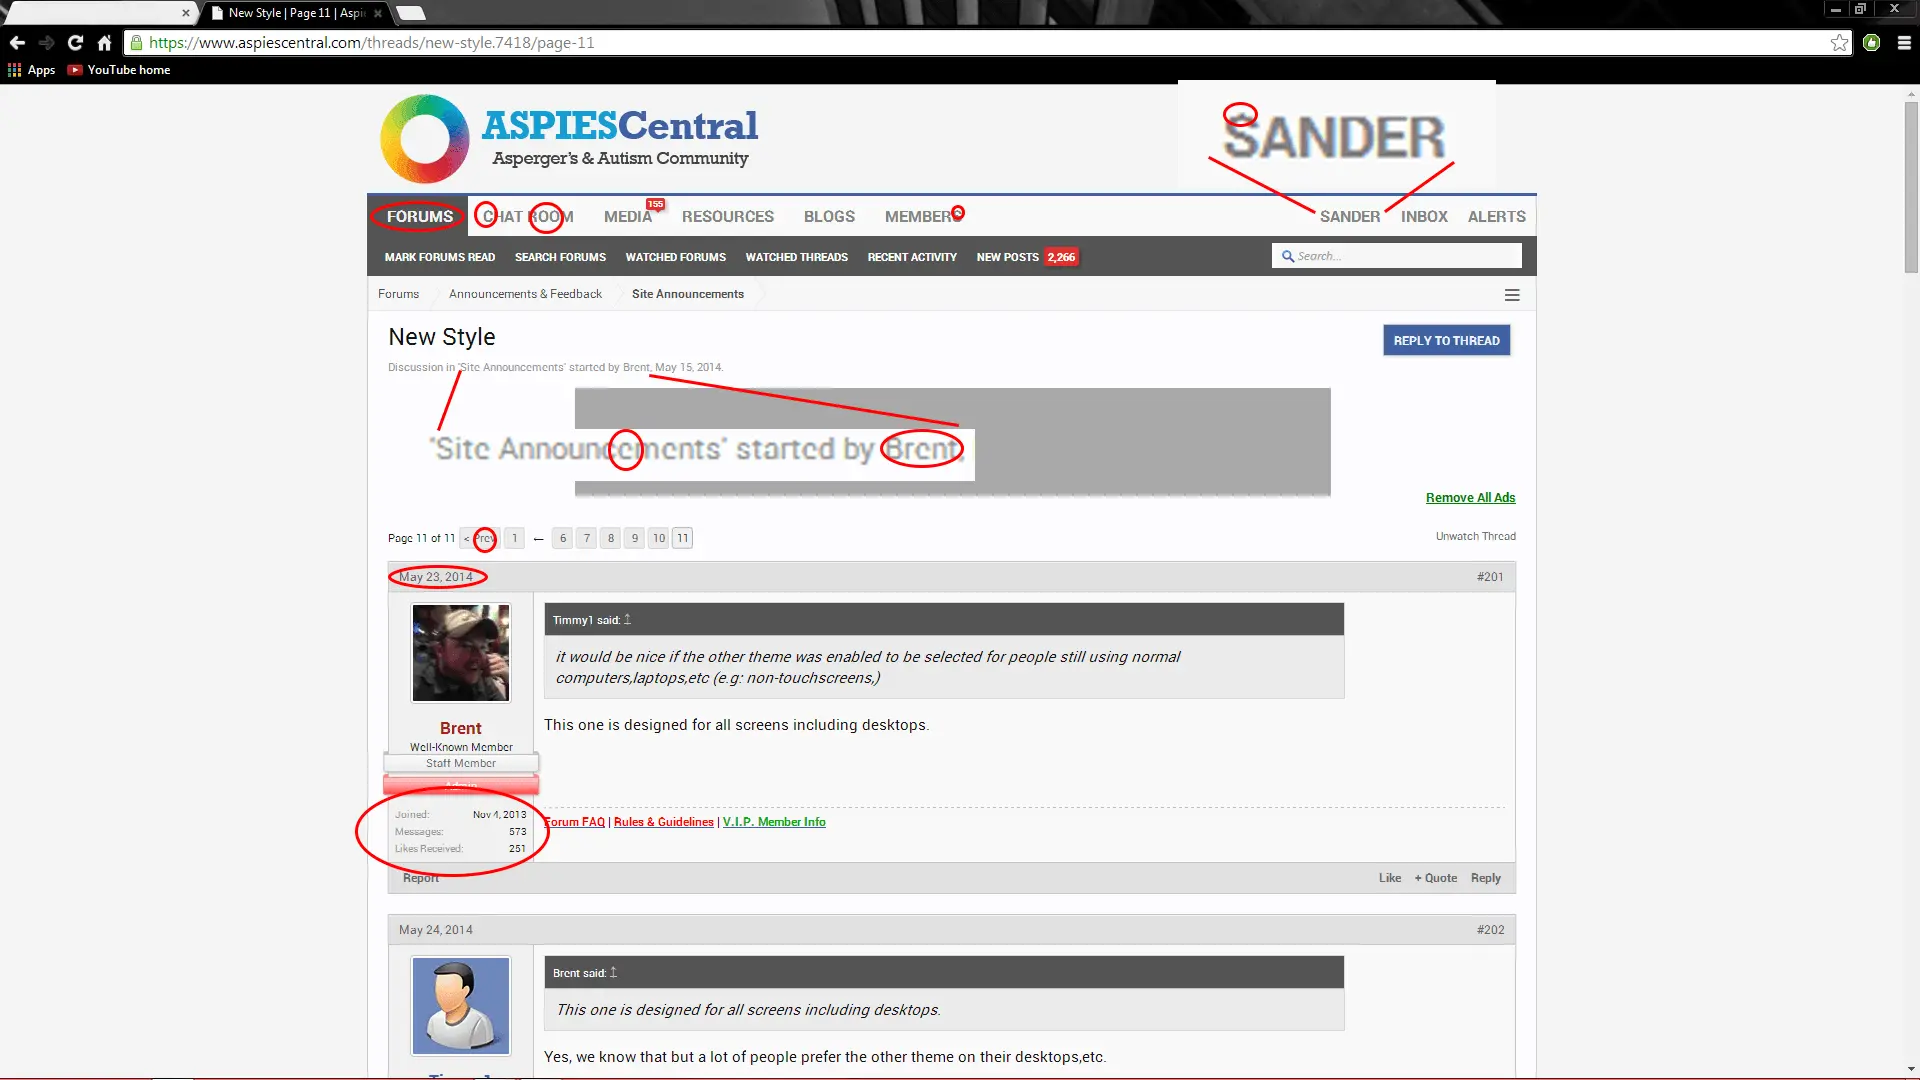Screen dimensions: 1920x1080
Task: Open Rules & Guidelines link
Action: [x=664, y=822]
